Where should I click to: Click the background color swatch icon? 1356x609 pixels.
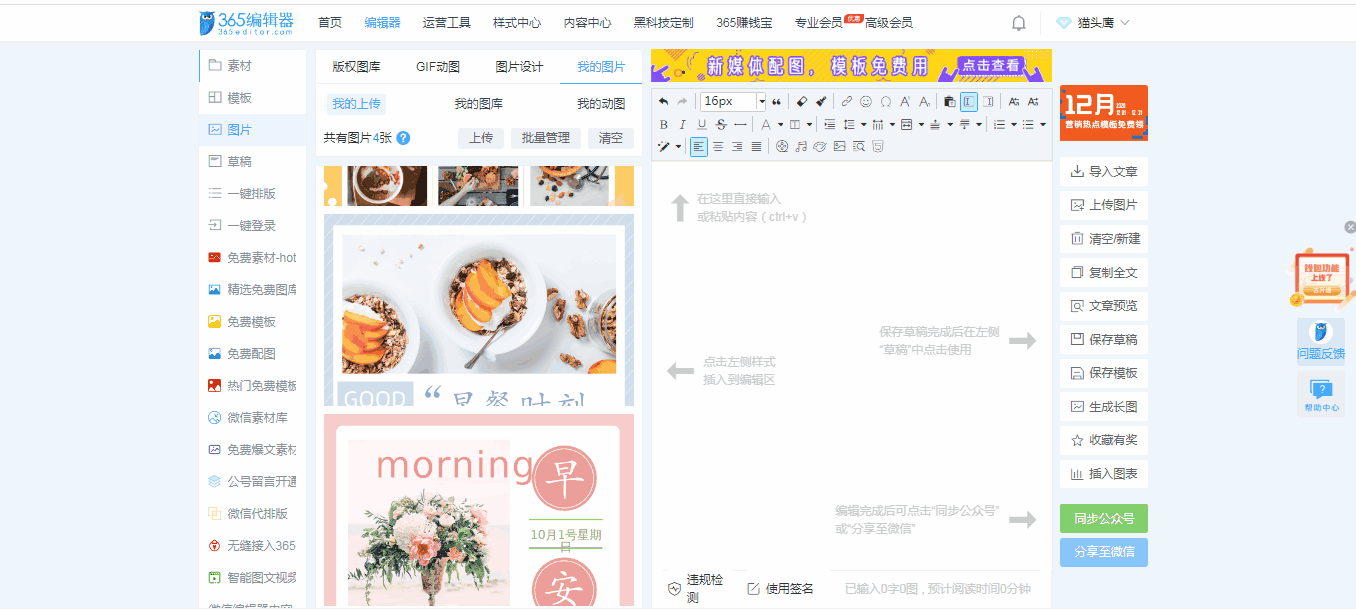tap(795, 125)
